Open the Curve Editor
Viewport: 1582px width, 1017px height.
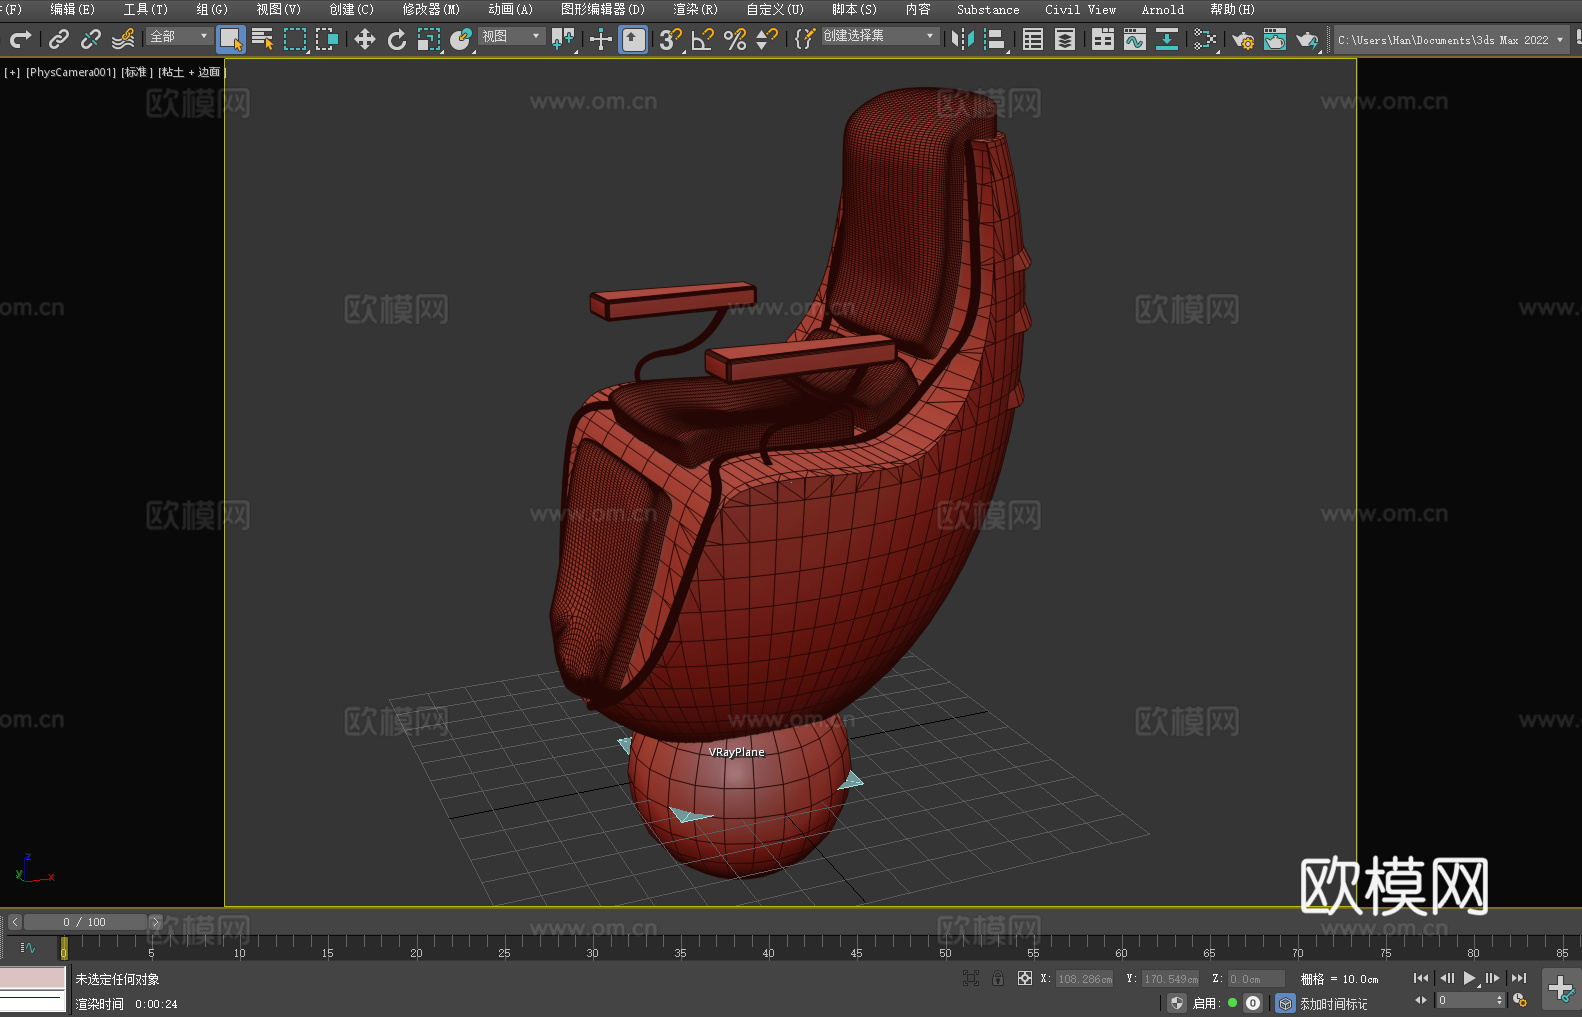pos(1135,39)
